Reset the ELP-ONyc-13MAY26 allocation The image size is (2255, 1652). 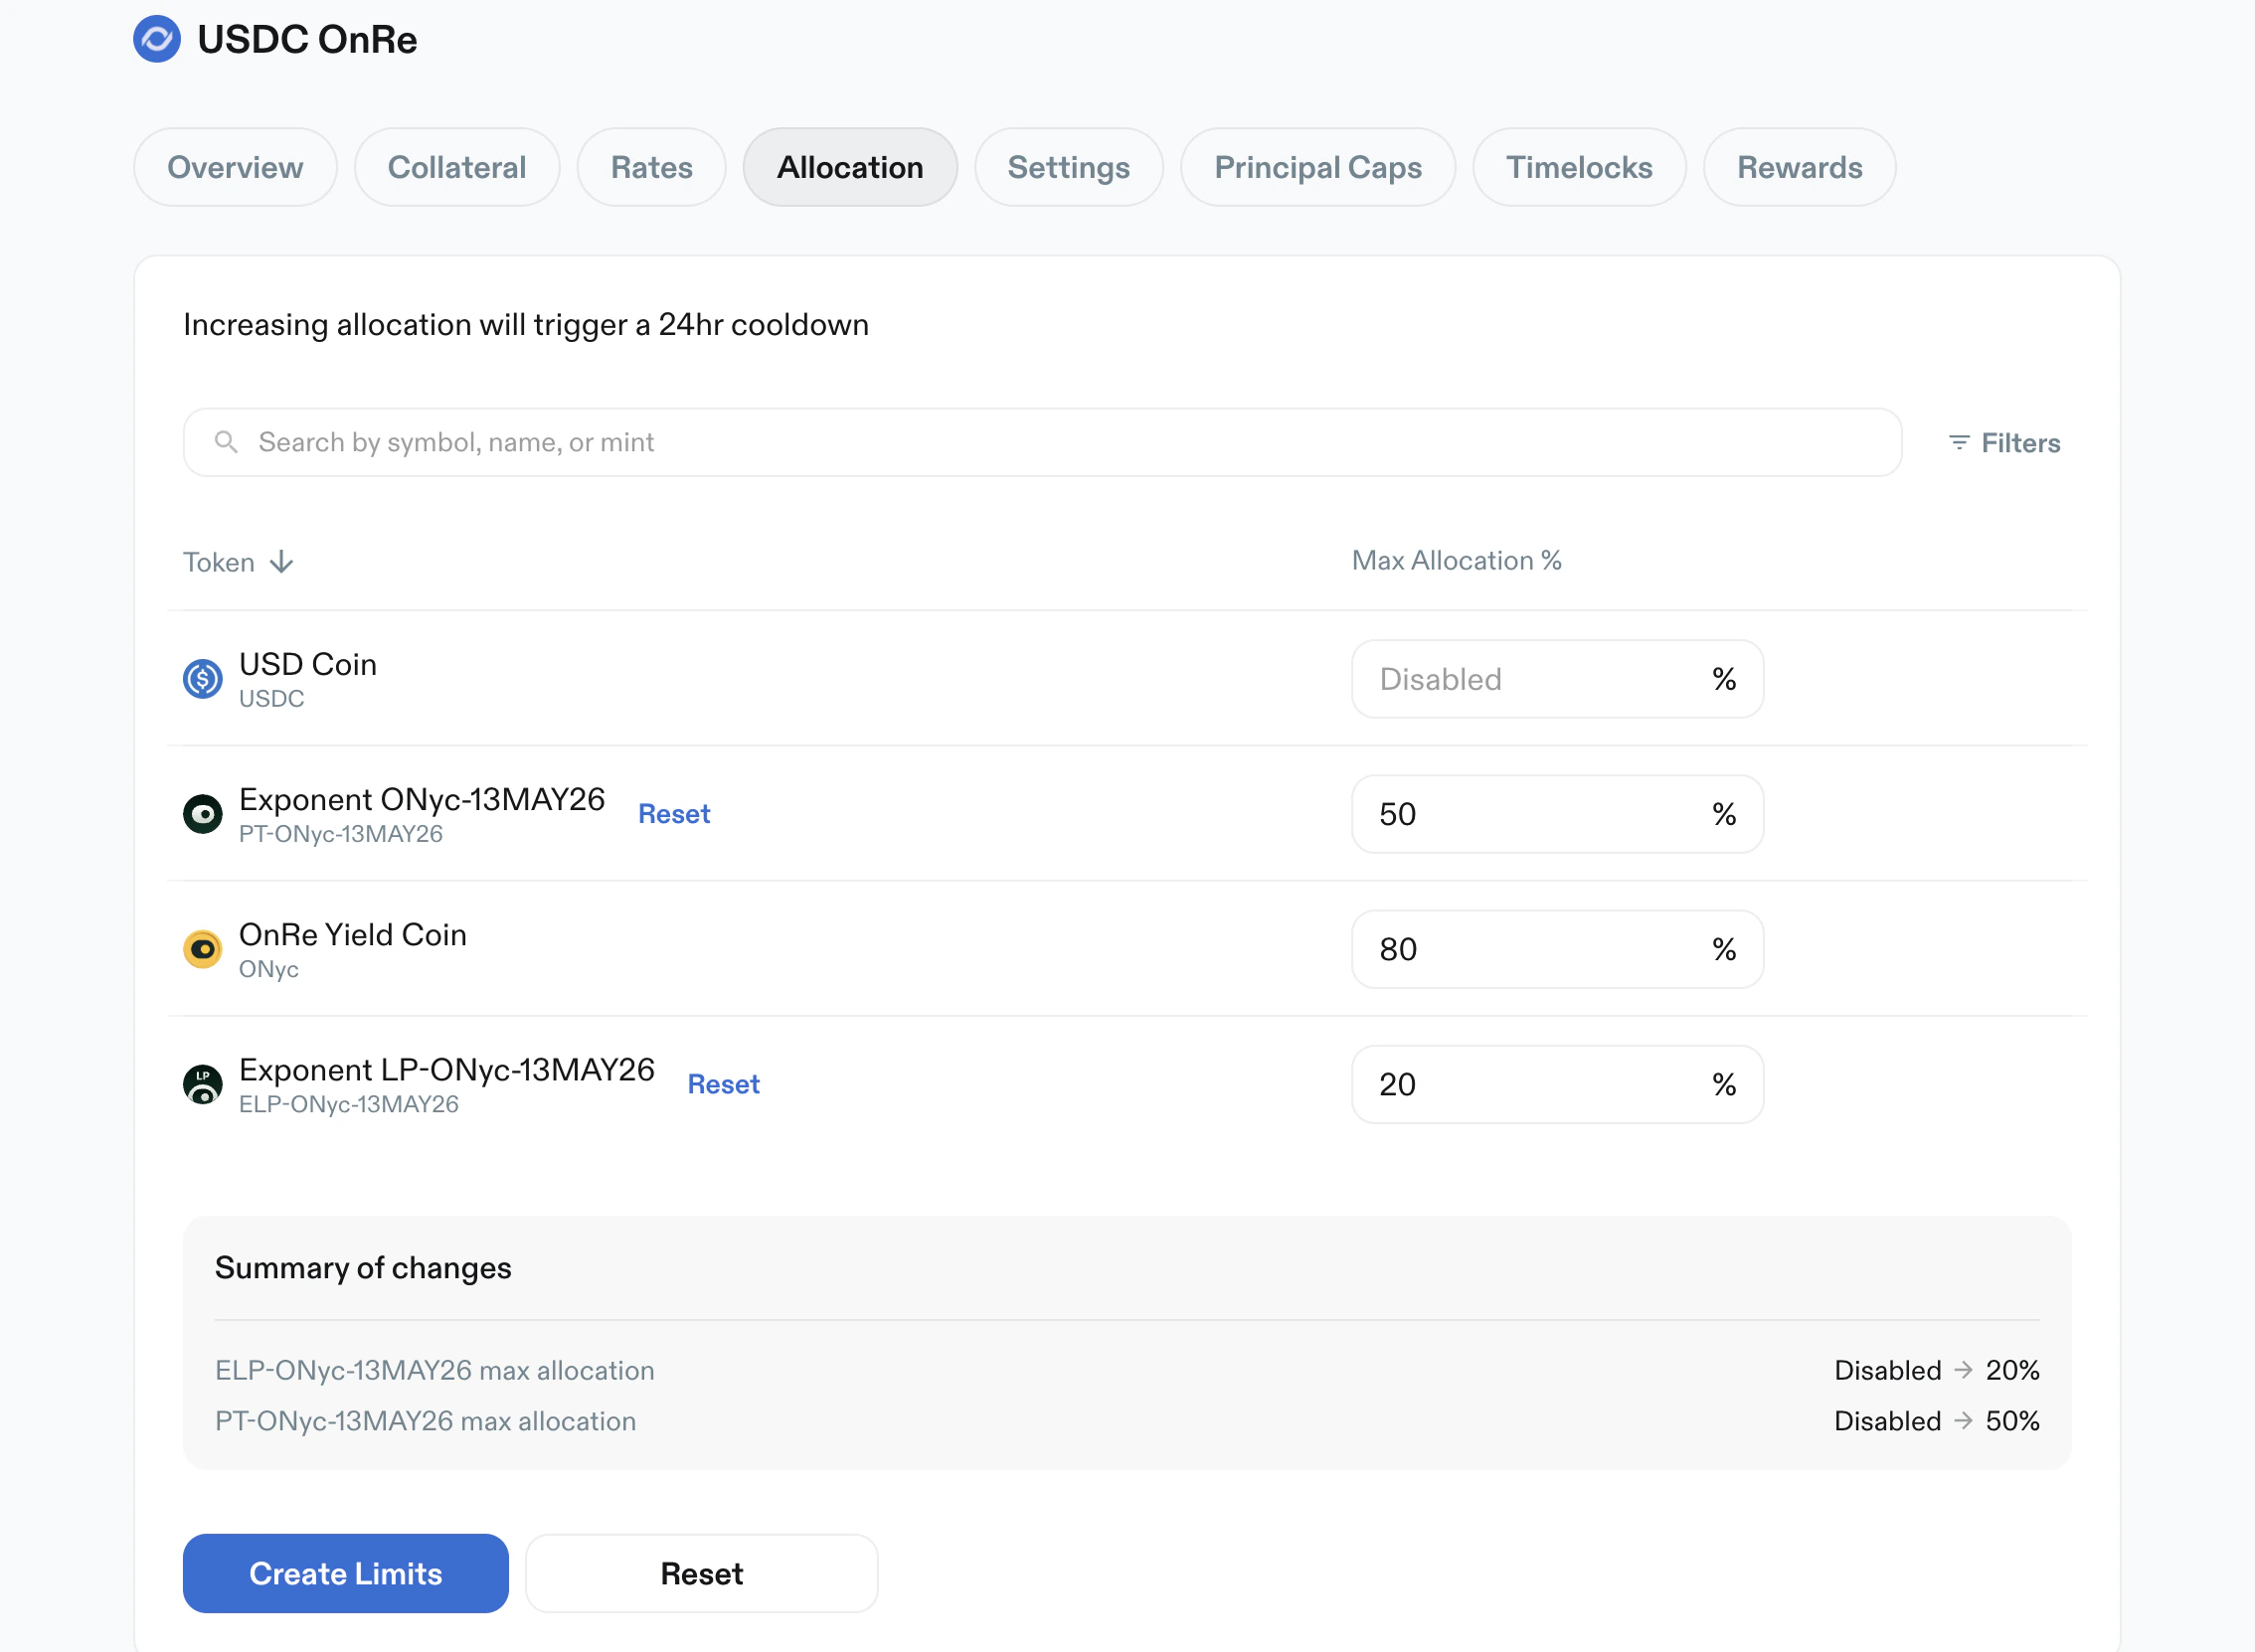click(723, 1084)
